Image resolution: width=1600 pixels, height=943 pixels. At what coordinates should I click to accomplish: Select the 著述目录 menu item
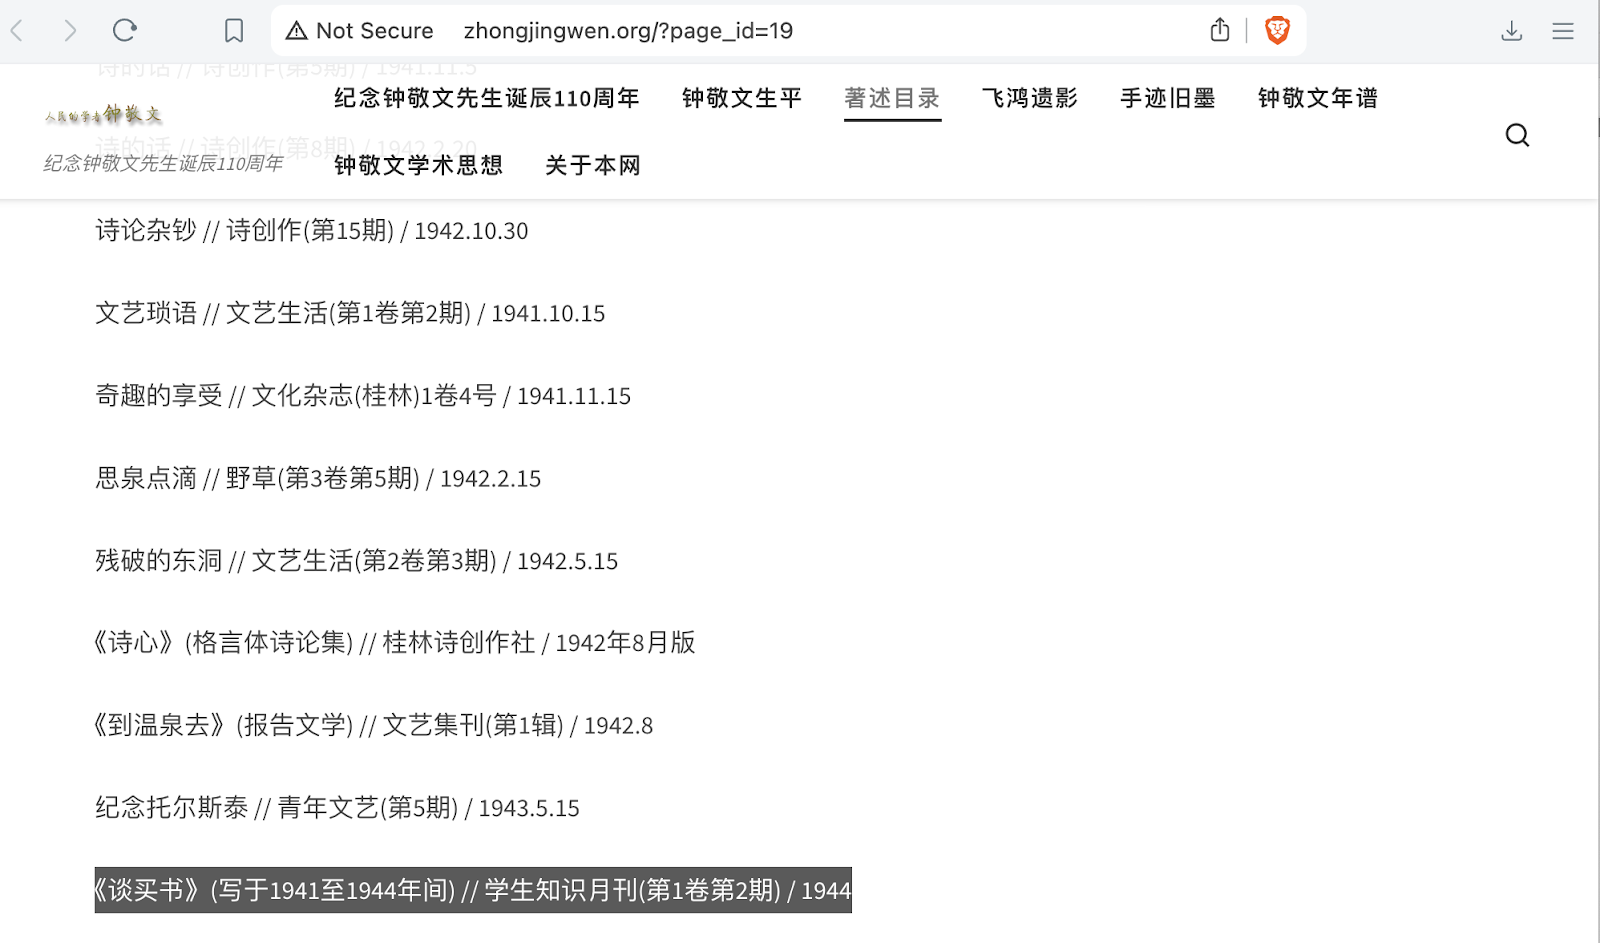point(892,98)
